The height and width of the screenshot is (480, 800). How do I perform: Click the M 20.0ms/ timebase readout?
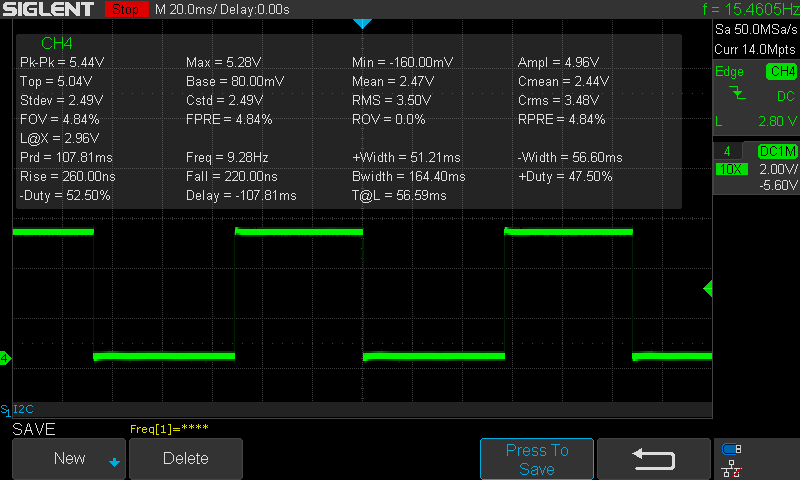pos(185,9)
